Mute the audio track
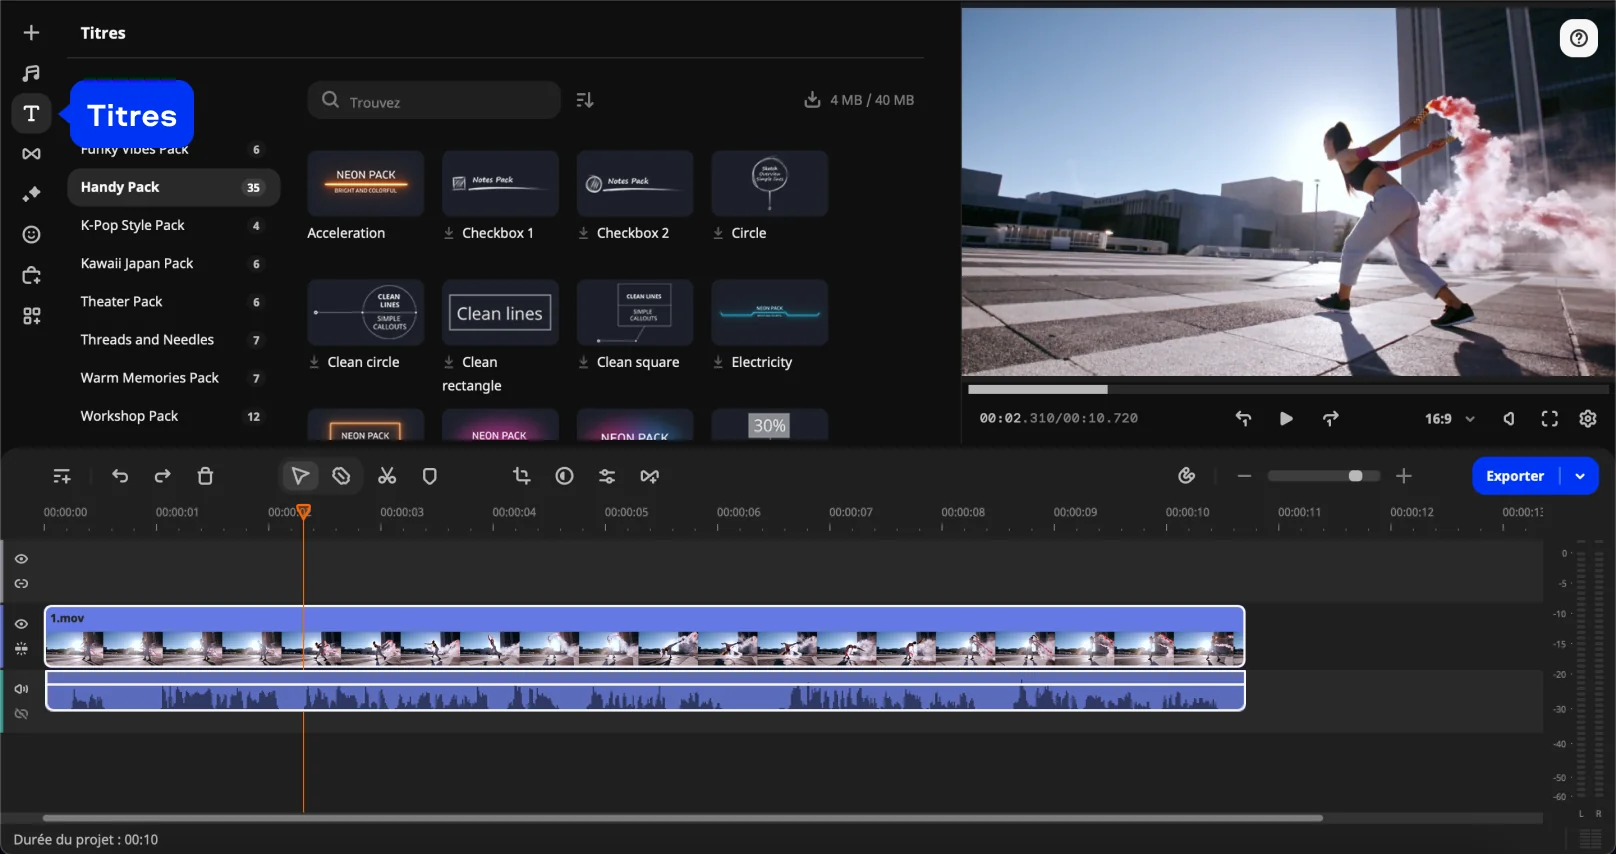The image size is (1616, 854). [x=21, y=689]
